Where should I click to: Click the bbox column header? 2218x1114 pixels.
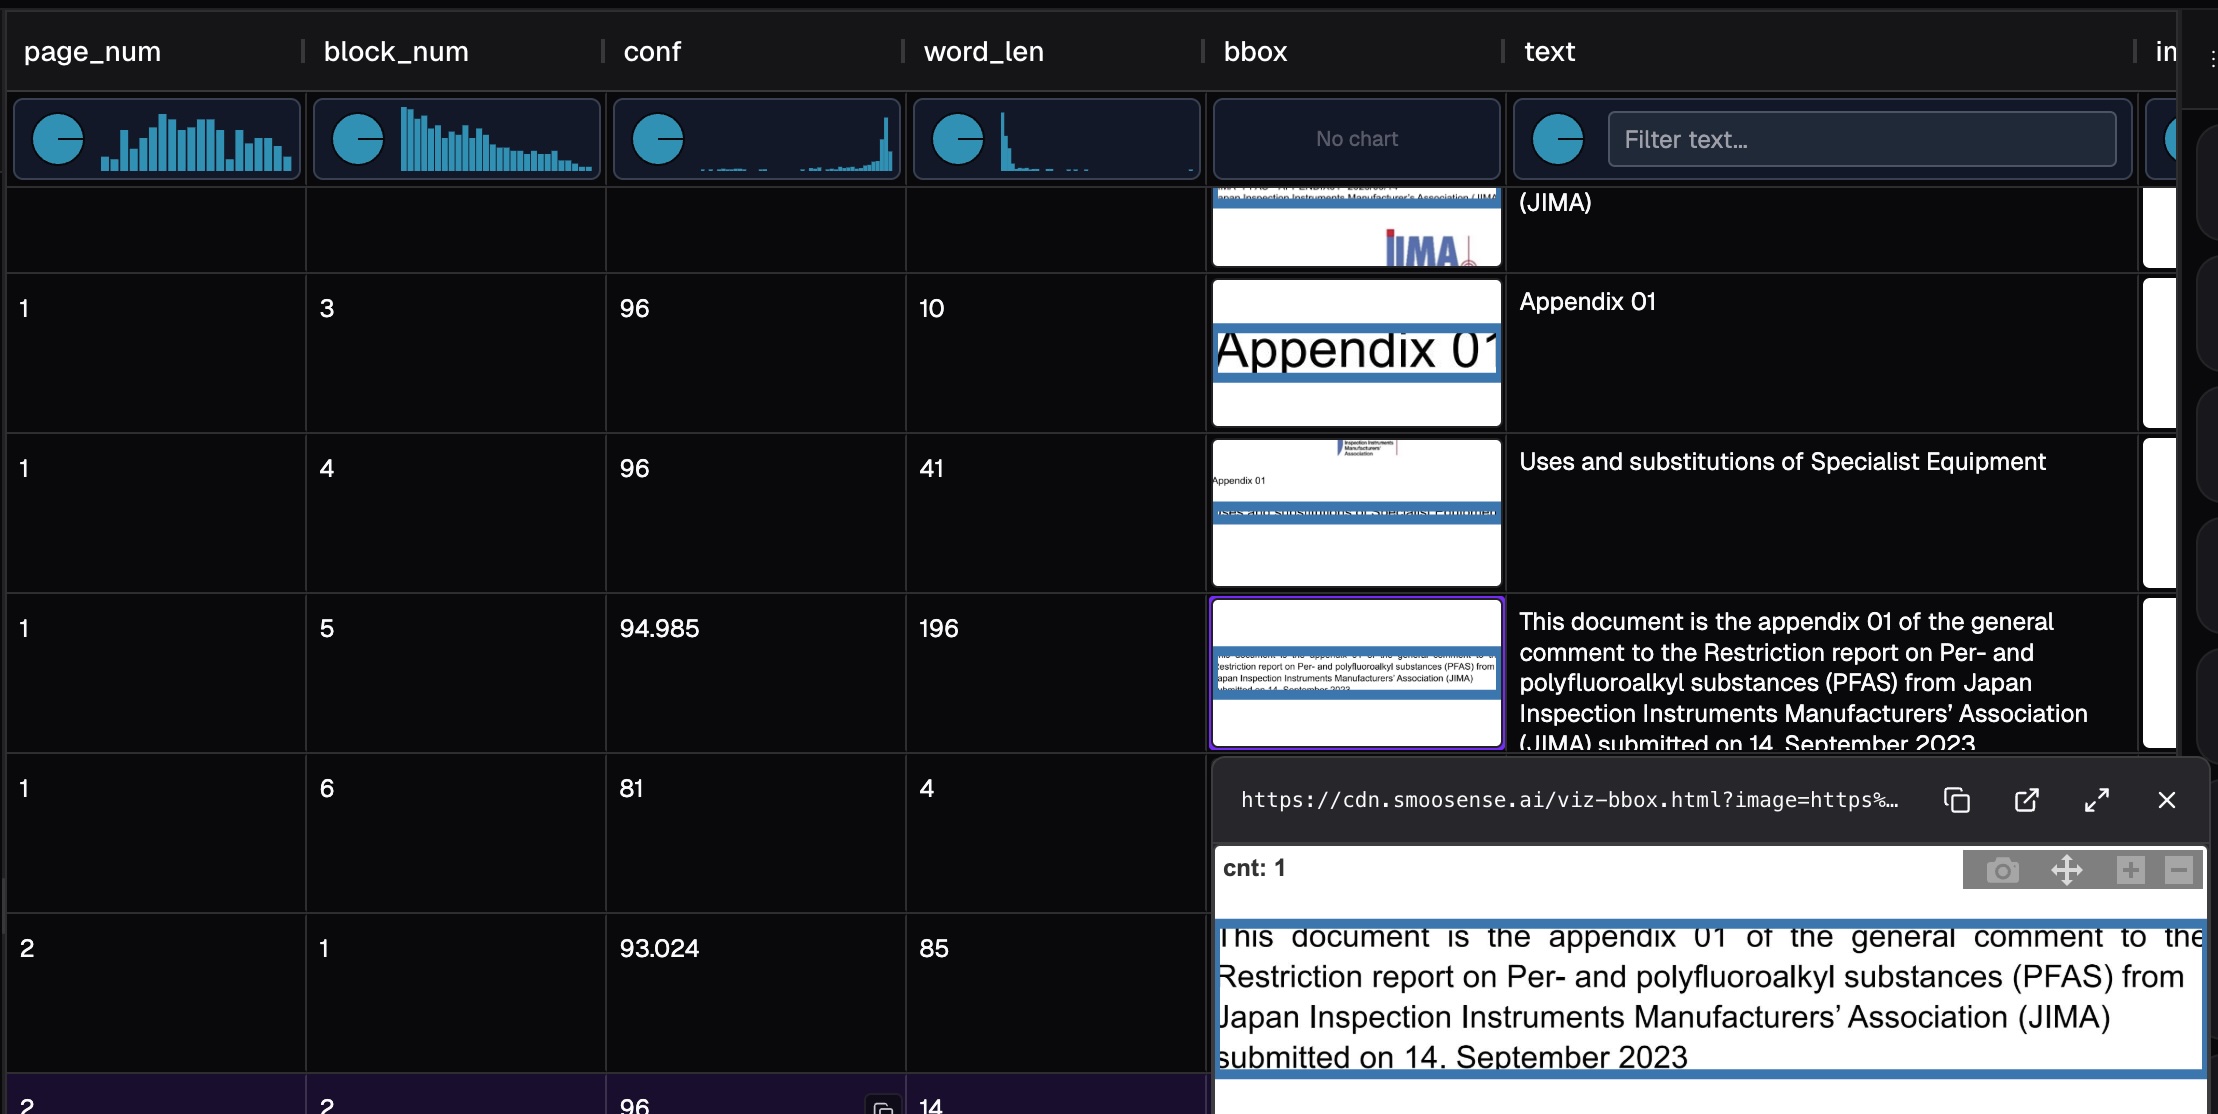pos(1255,52)
